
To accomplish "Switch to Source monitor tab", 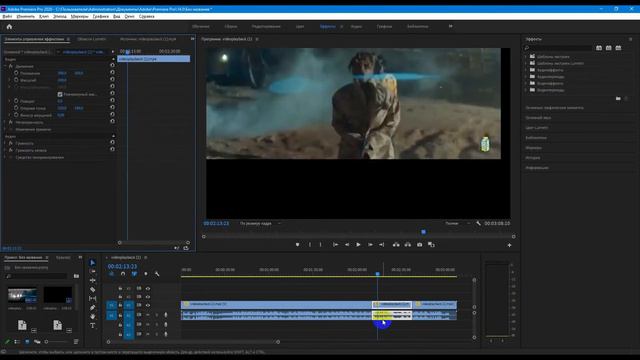I will coord(148,39).
